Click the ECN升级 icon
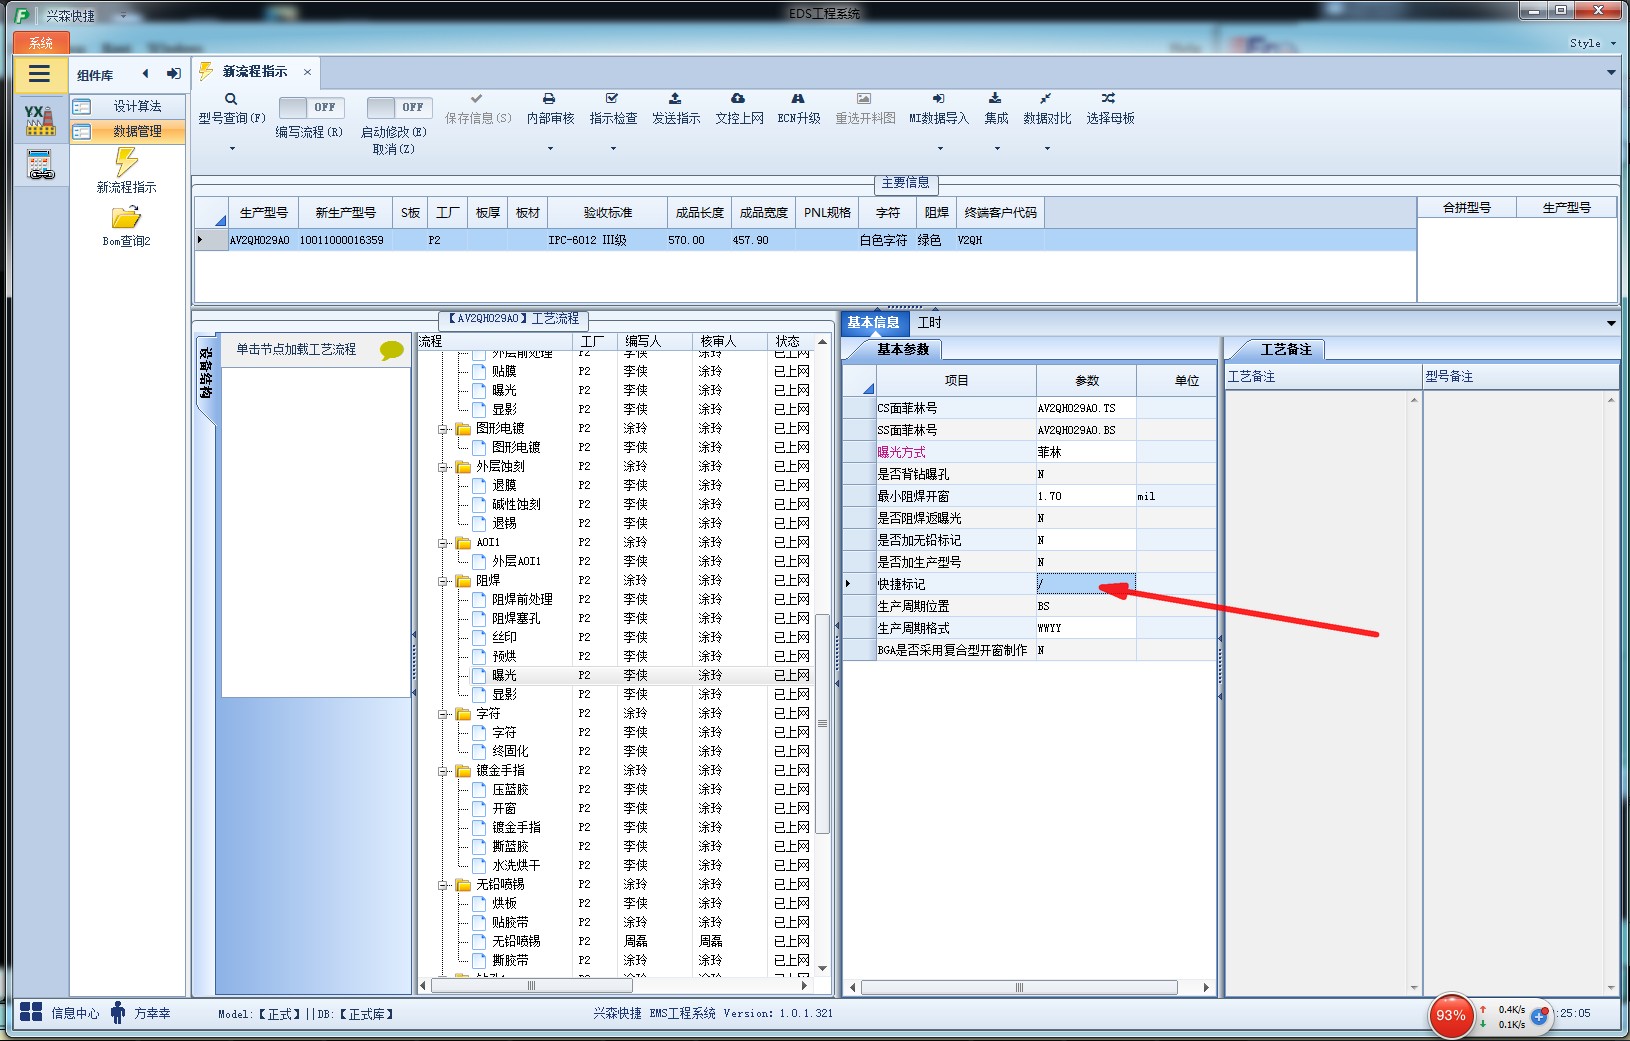Screen dimensions: 1630x1041 [x=798, y=99]
